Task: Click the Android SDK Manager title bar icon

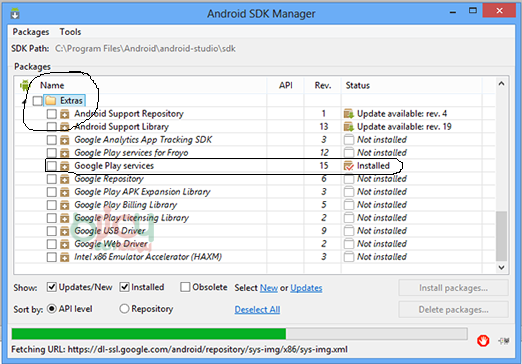Action: (x=15, y=14)
